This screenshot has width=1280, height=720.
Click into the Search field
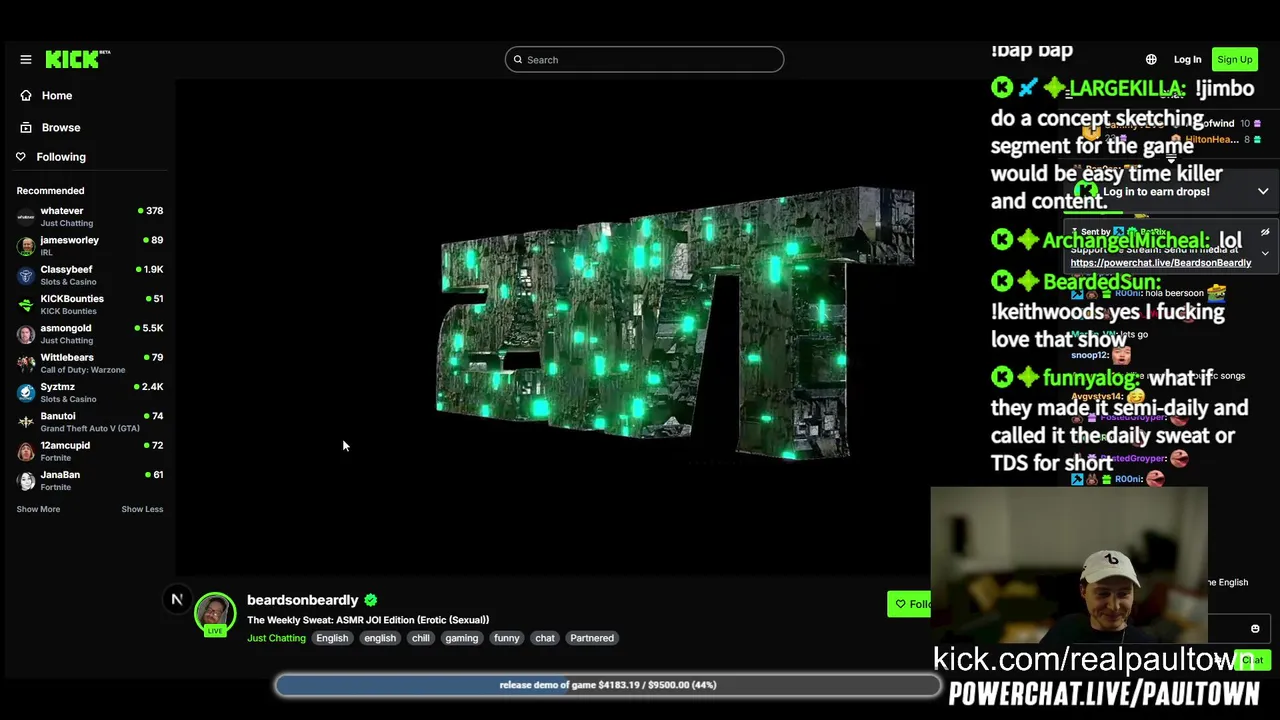(x=644, y=60)
